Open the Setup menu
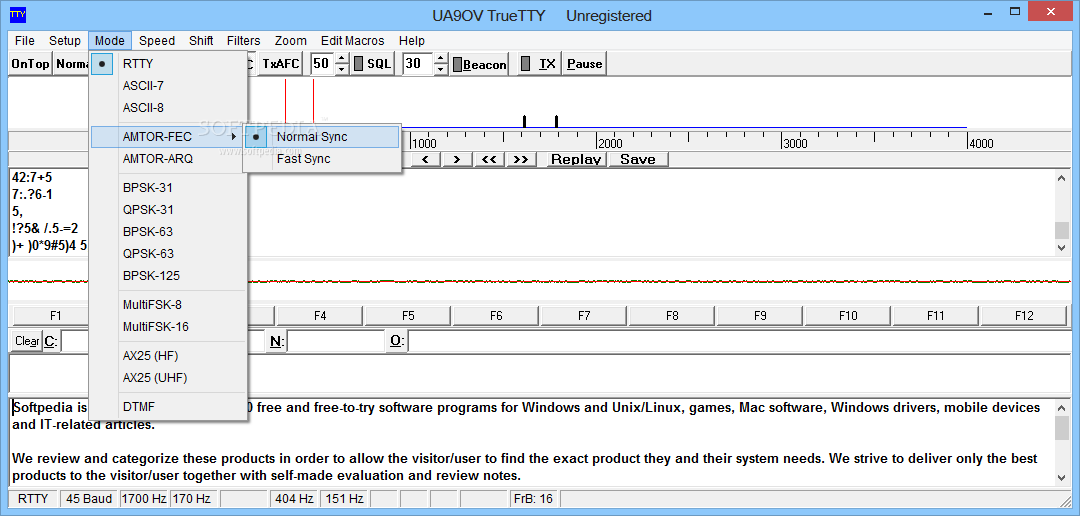 [65, 41]
